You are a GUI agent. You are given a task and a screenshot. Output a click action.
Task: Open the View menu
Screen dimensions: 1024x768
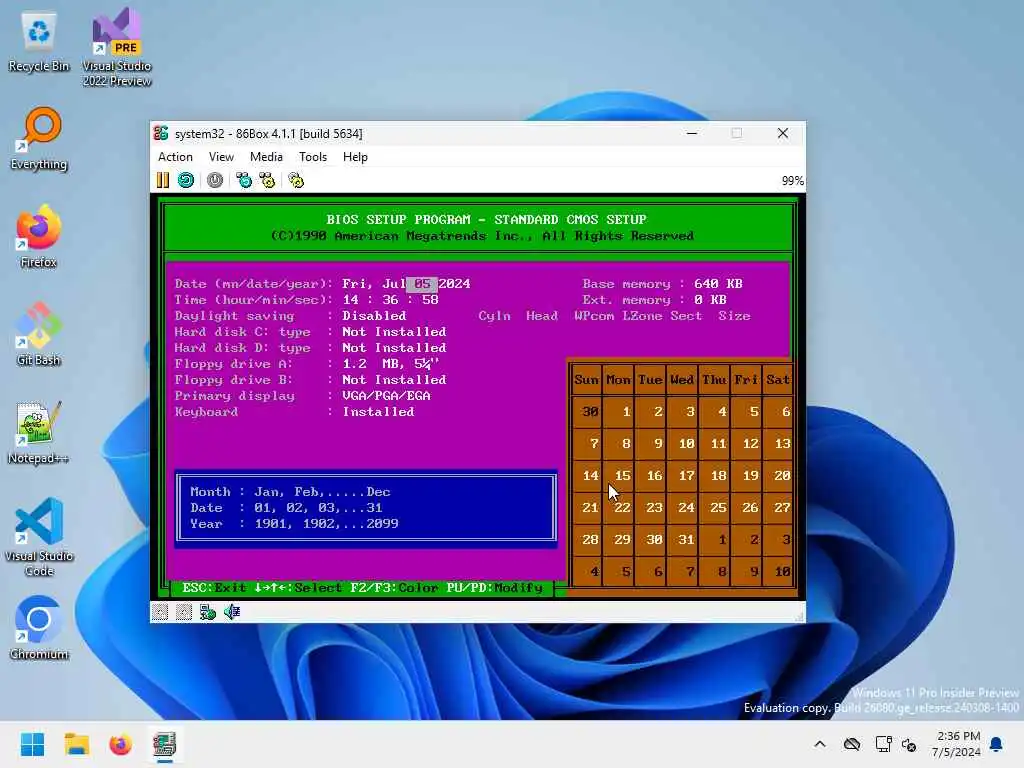tap(221, 157)
